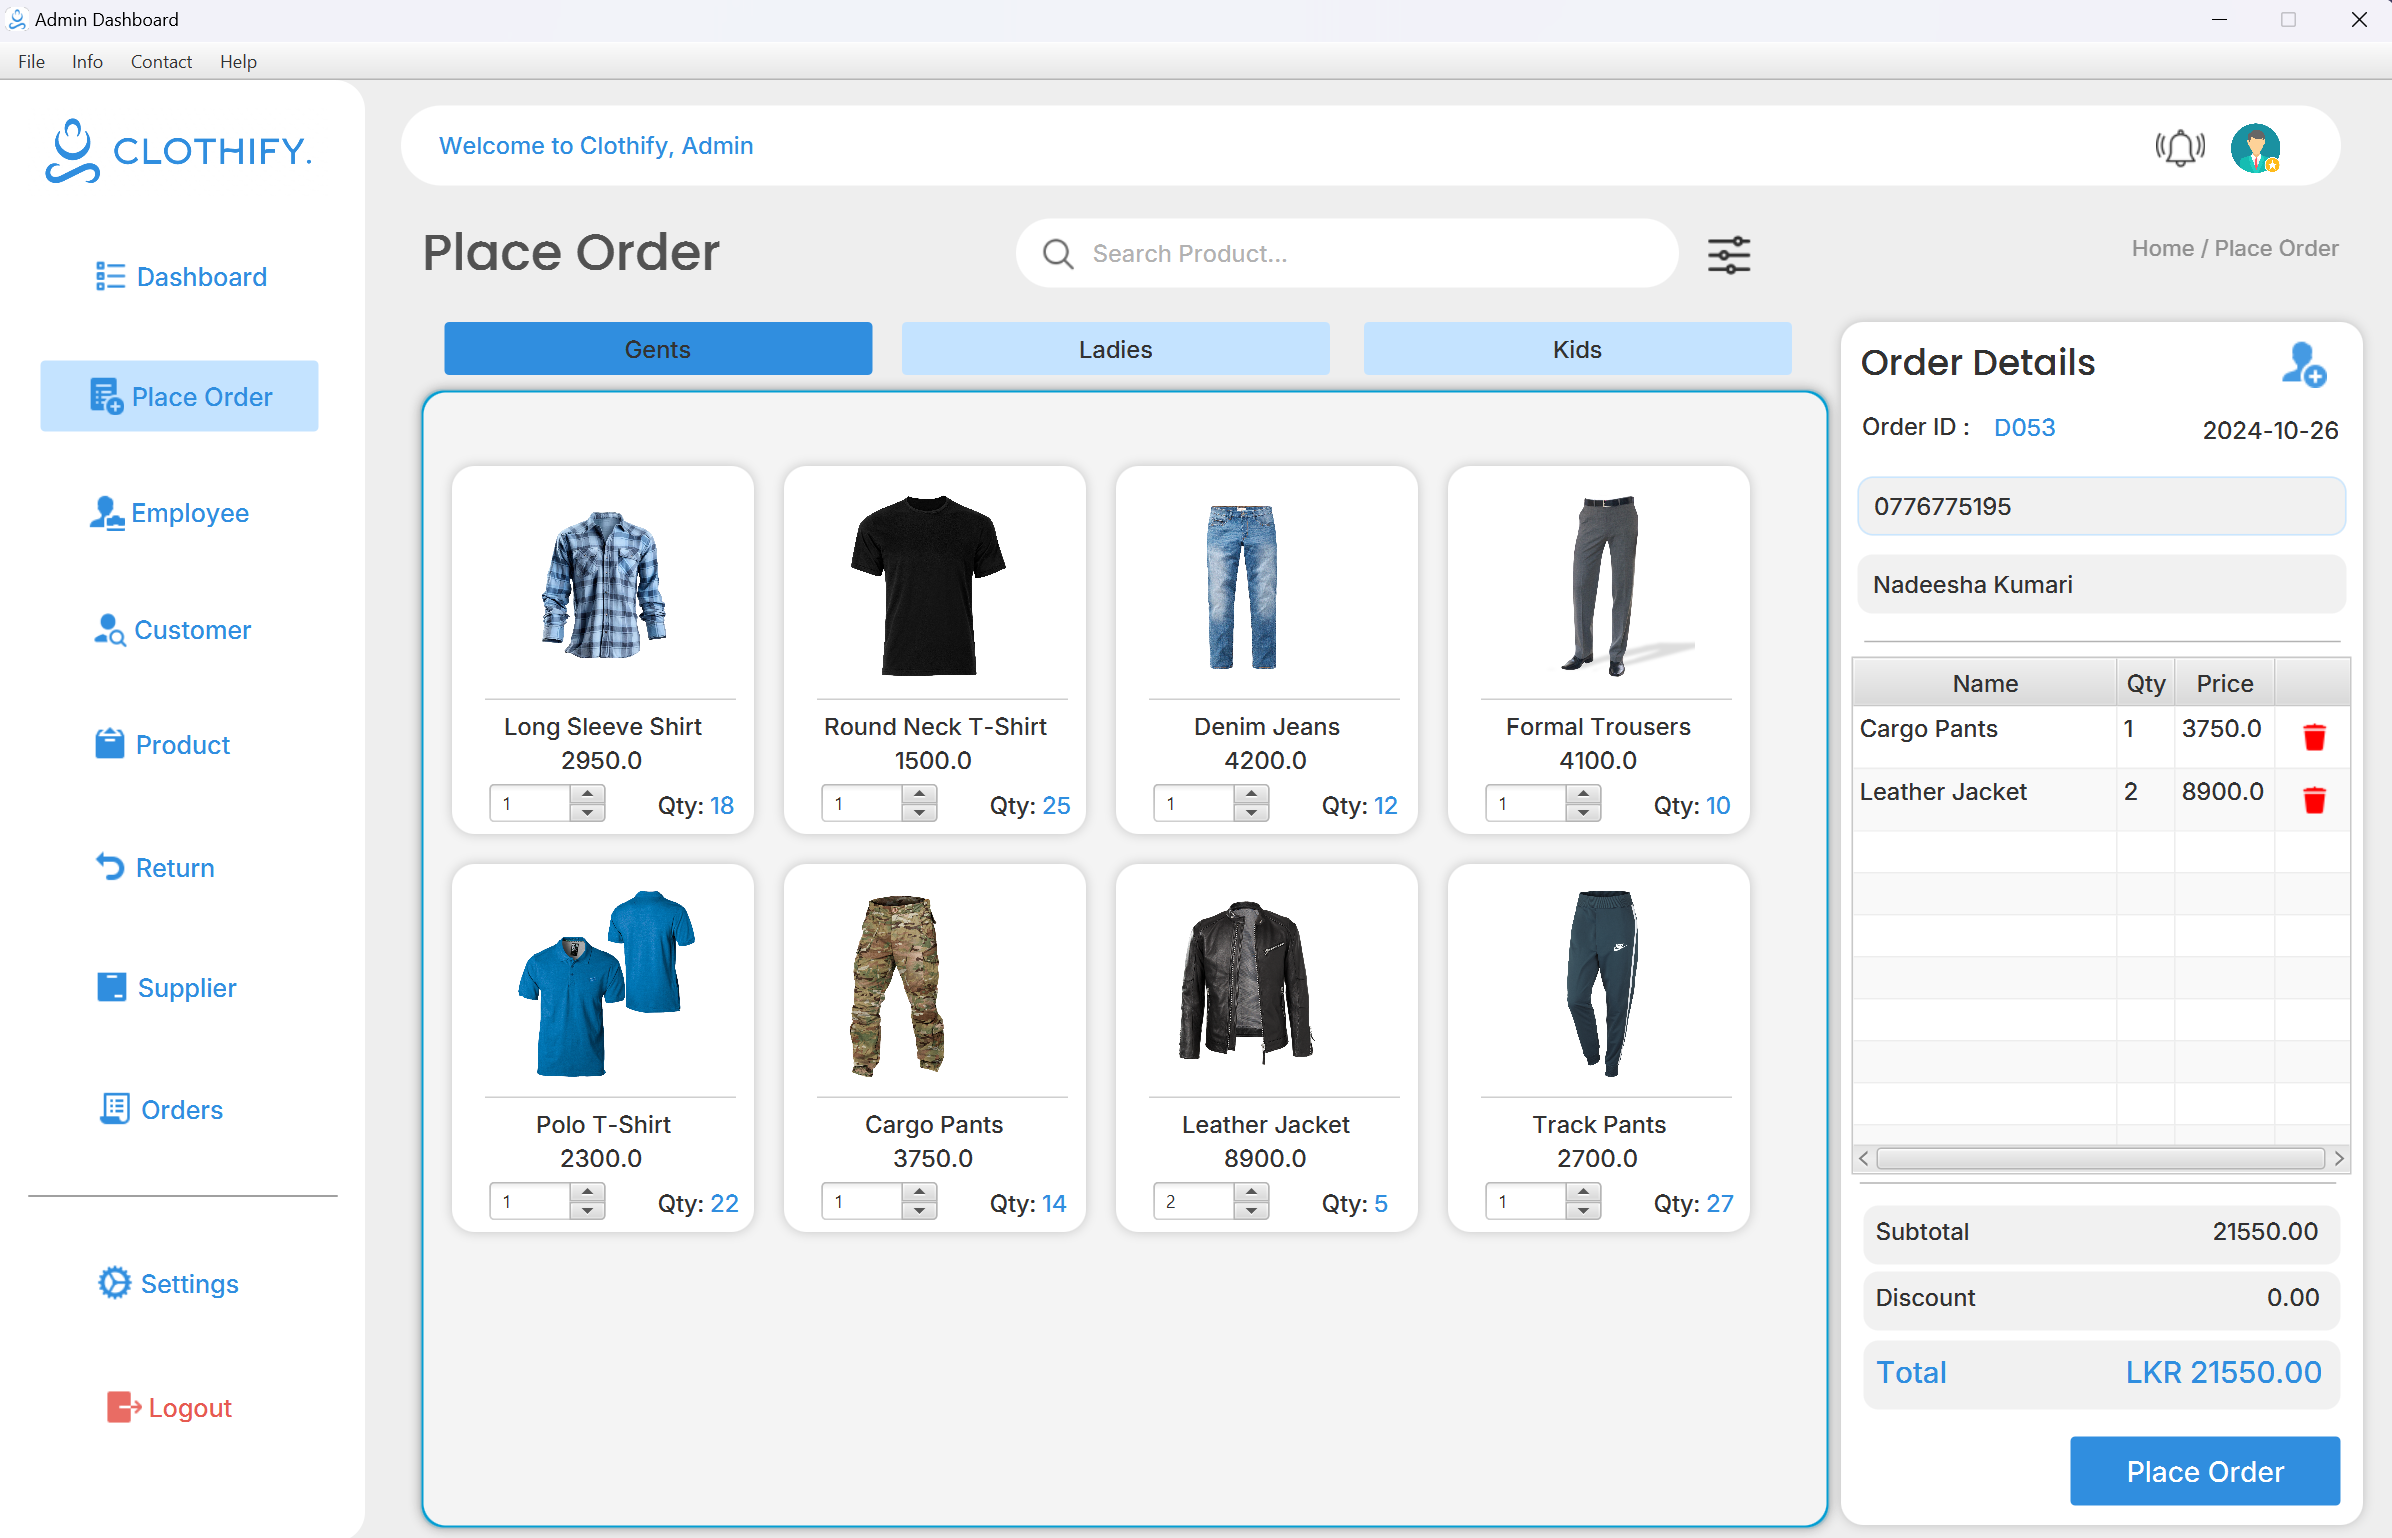Open the Help menu
Viewport: 2392px width, 1538px height.
(x=238, y=62)
